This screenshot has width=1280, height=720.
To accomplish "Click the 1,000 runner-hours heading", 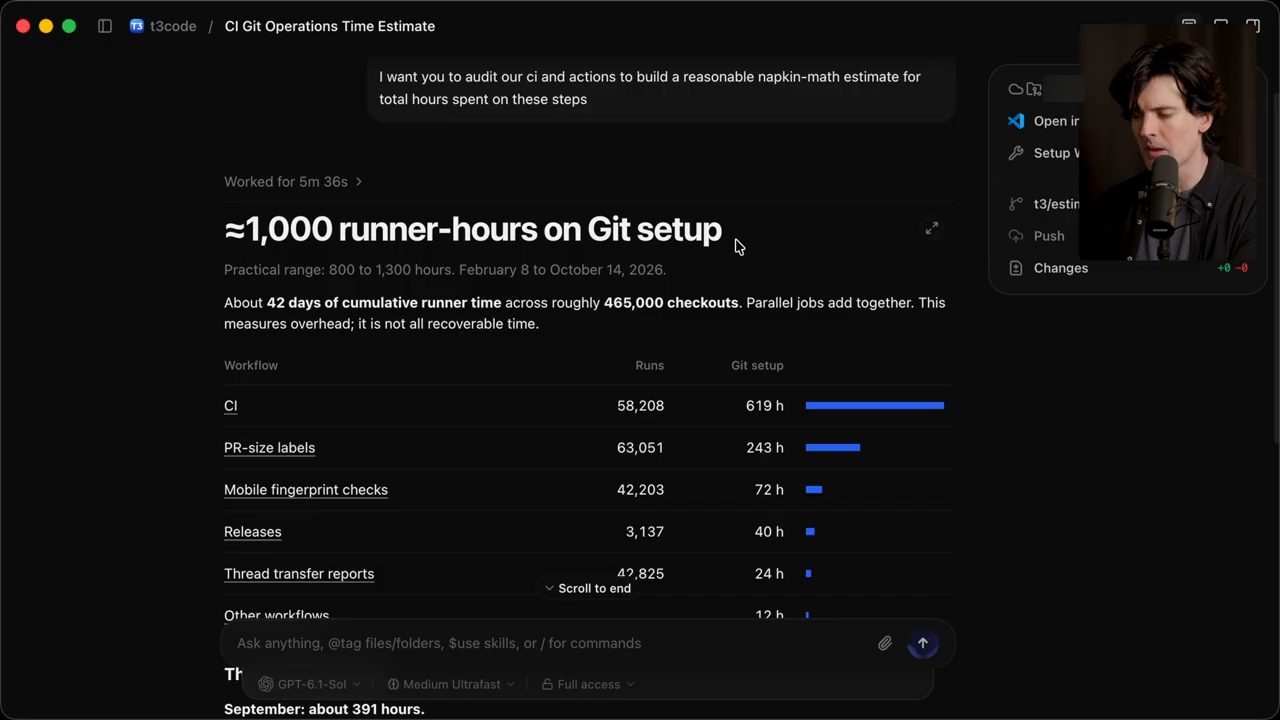I will pos(473,229).
